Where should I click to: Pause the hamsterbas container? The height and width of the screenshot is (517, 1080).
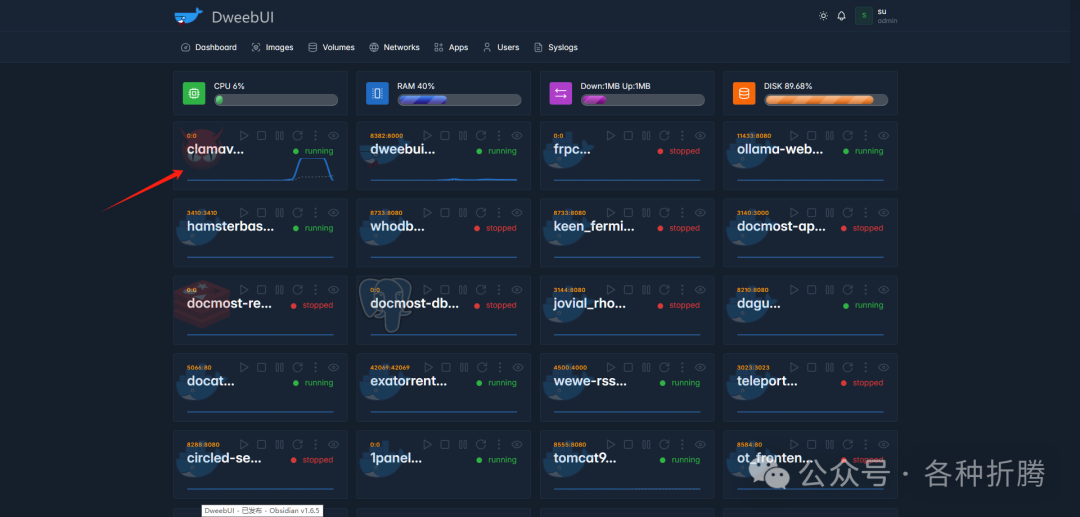pyautogui.click(x=280, y=213)
